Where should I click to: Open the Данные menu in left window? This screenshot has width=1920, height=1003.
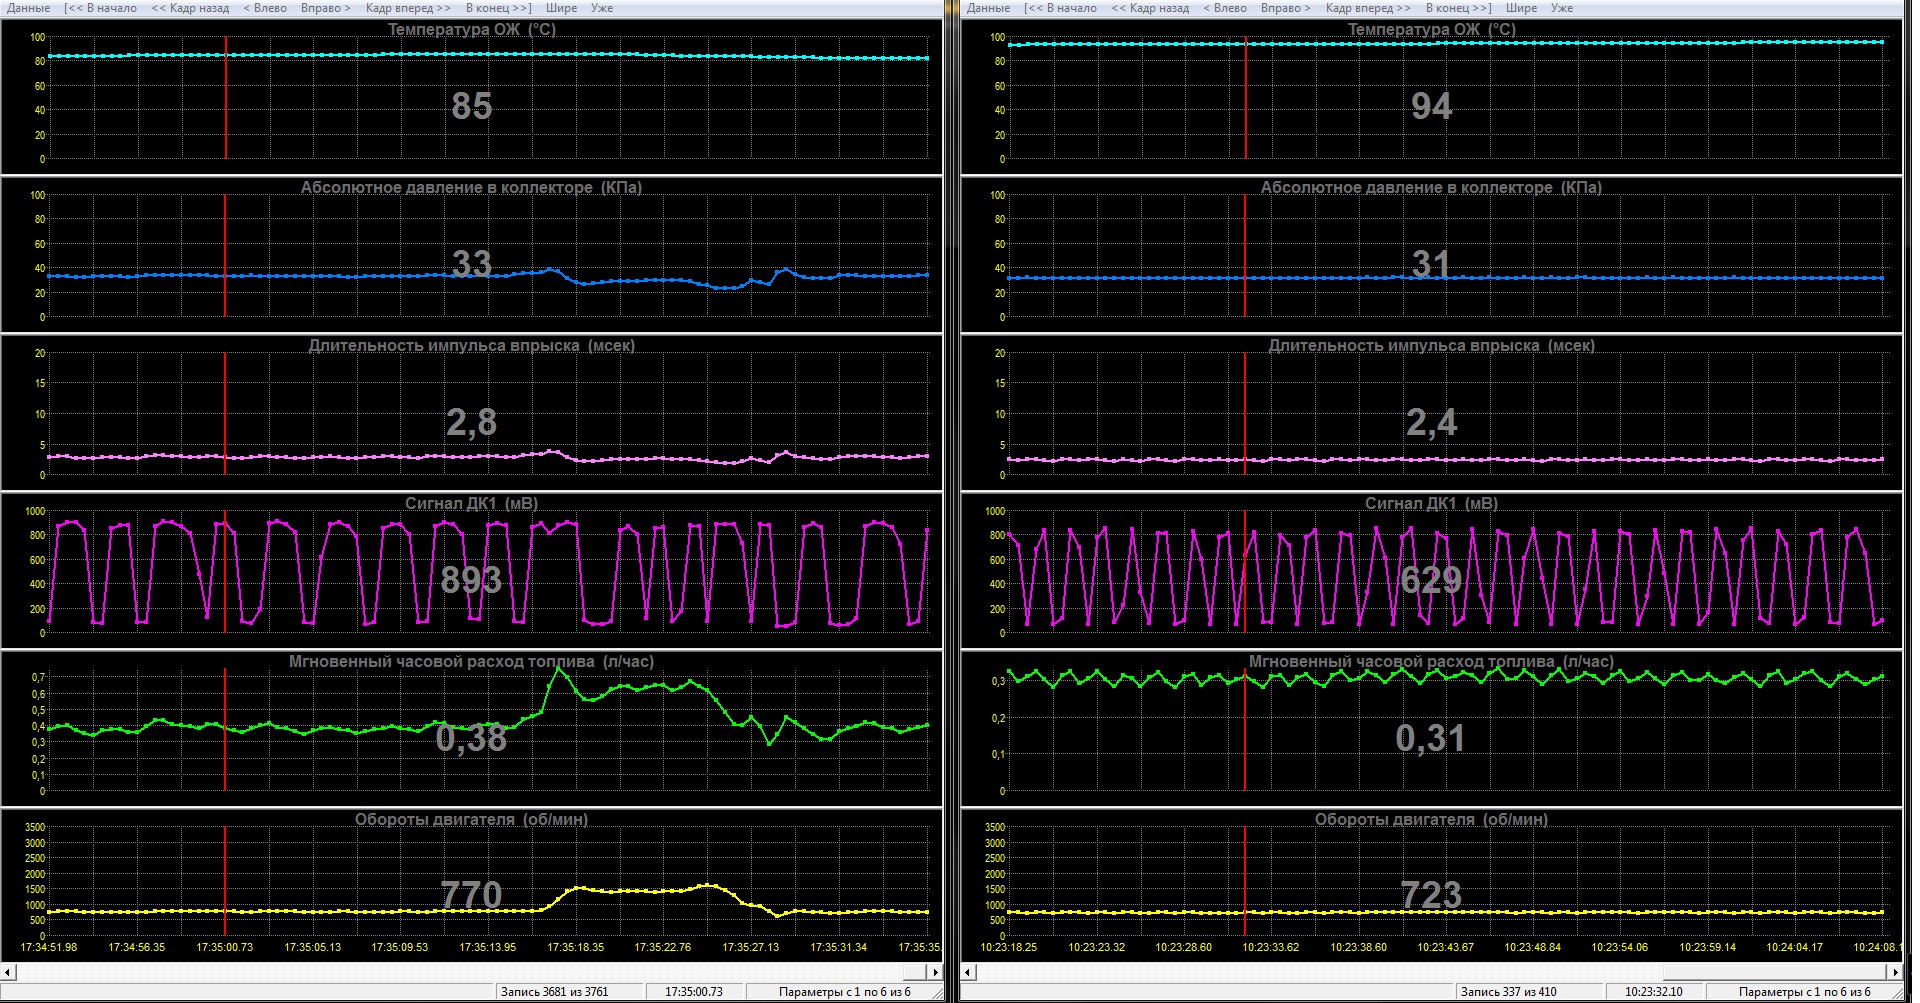tap(28, 8)
